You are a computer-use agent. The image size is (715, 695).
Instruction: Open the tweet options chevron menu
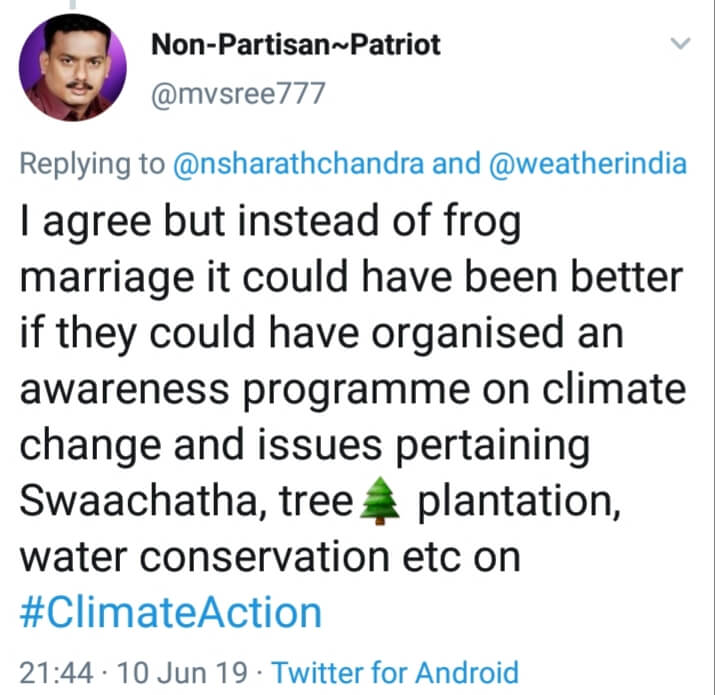tap(680, 45)
